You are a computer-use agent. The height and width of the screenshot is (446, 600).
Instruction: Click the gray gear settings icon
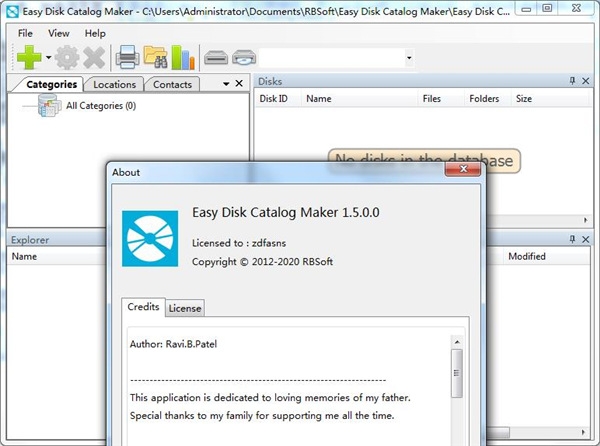point(67,57)
